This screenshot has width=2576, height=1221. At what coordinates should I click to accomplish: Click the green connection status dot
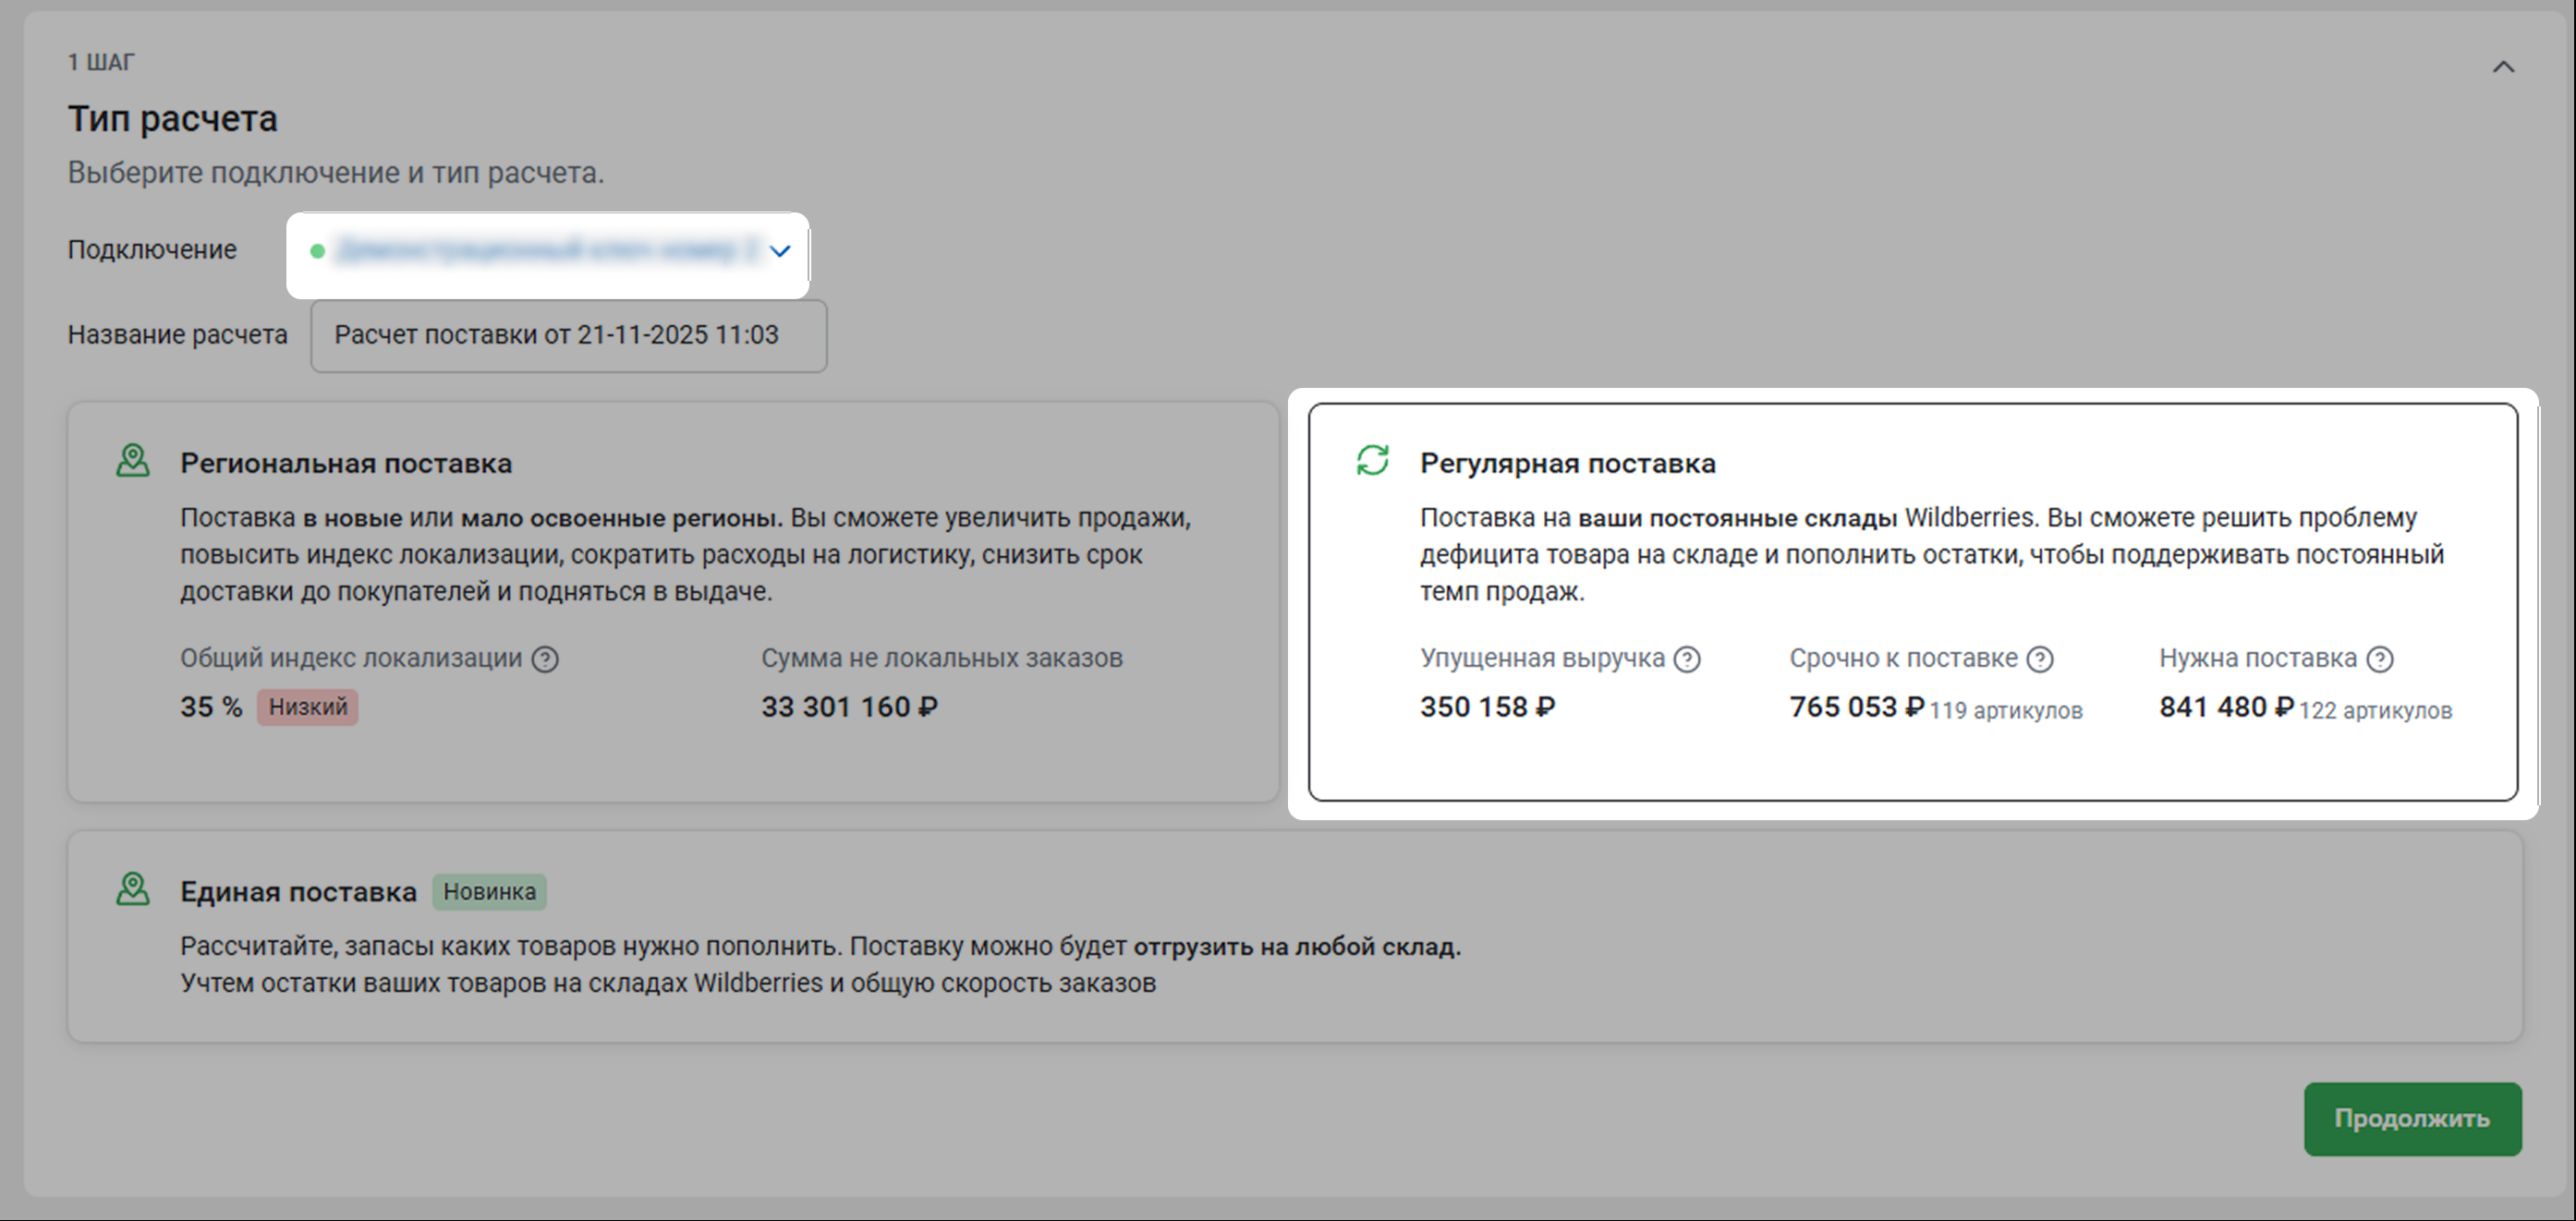pos(317,251)
